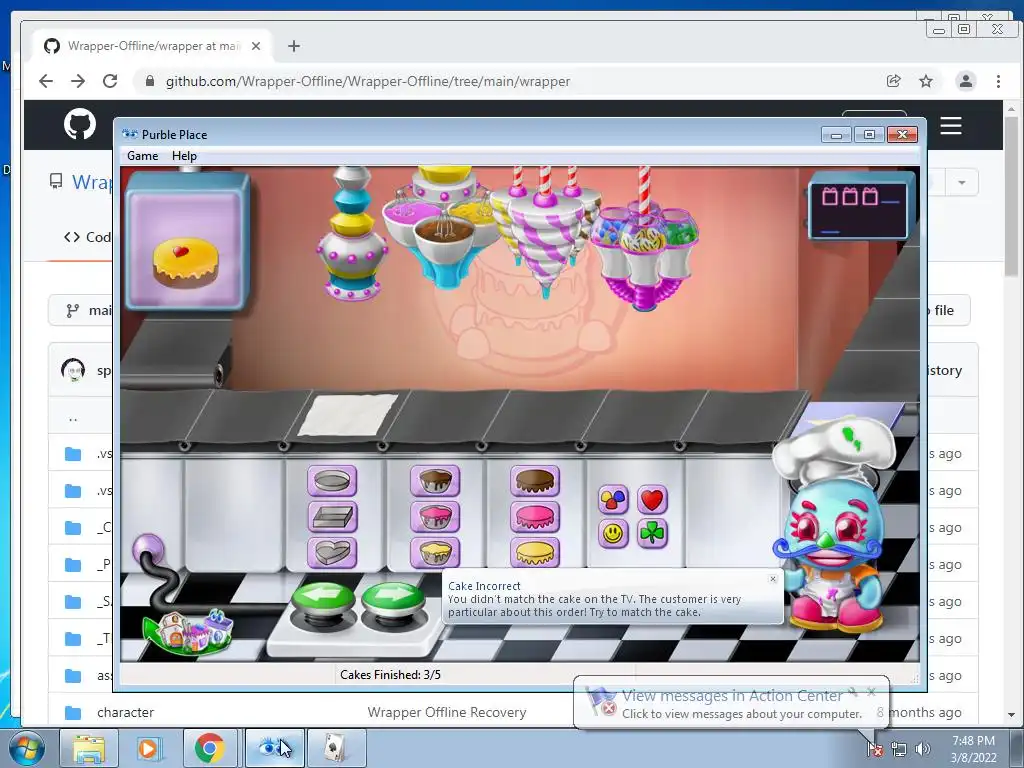The image size is (1024, 768).
Task: Pick the chocolate brown icing button
Action: point(535,481)
